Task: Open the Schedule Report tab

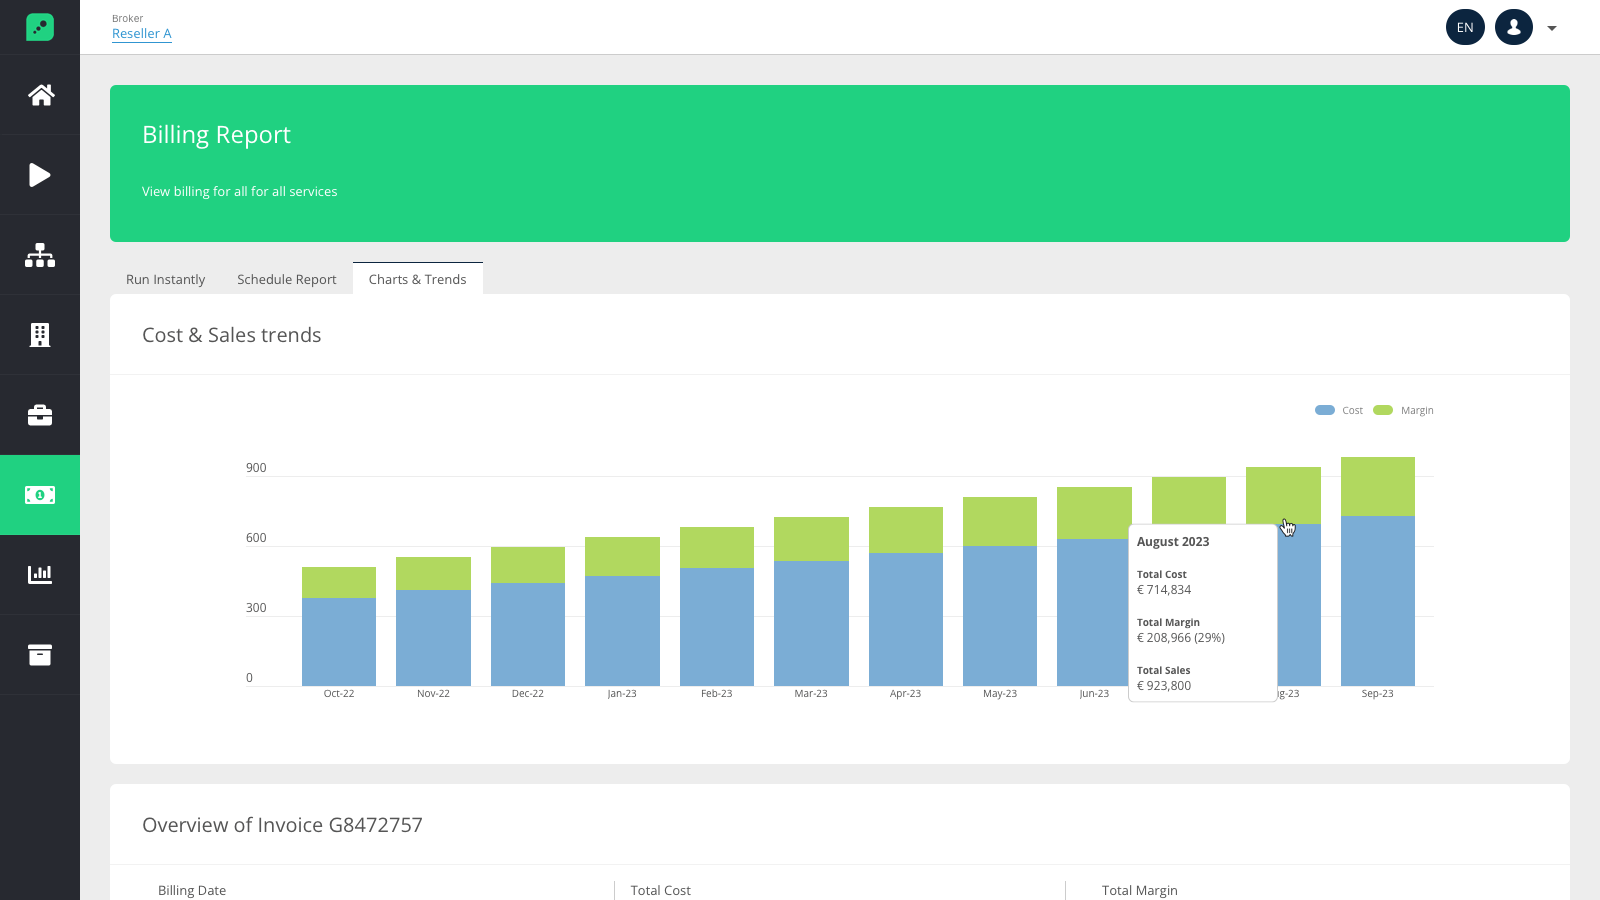Action: [x=286, y=279]
